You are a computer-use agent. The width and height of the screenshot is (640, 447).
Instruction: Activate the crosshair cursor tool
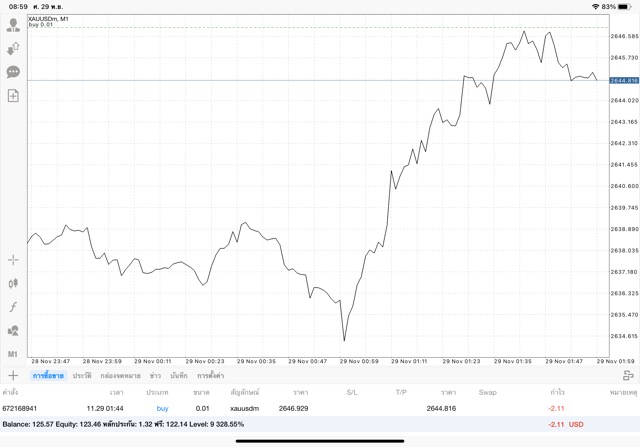pos(13,260)
